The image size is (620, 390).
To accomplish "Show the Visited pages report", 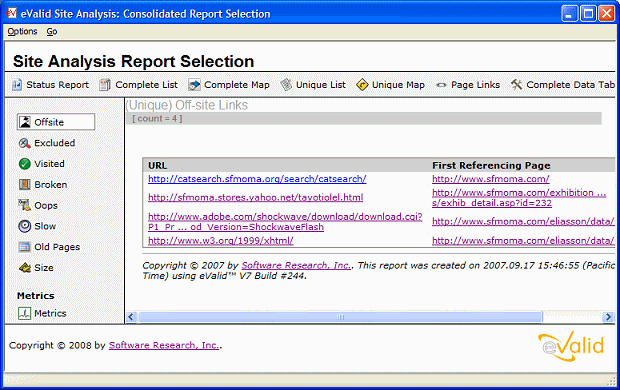I will click(x=49, y=164).
